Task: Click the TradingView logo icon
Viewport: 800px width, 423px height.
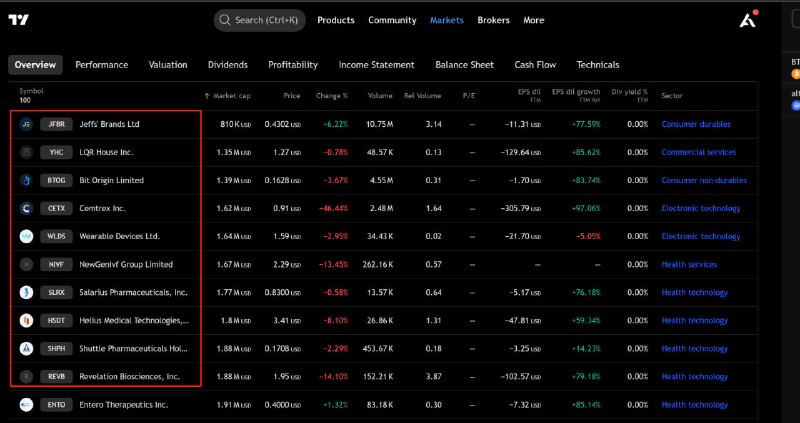Action: coord(18,20)
